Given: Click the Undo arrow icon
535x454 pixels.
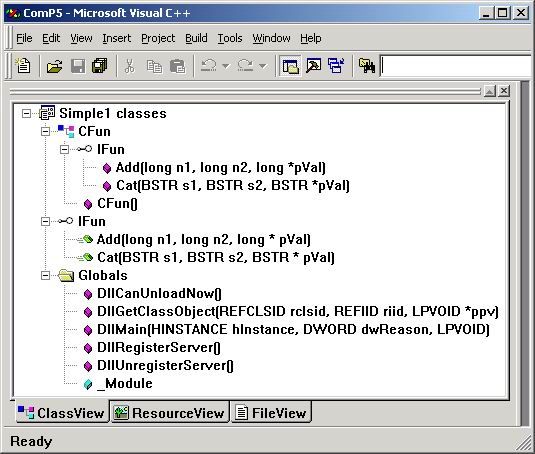Looking at the screenshot, I should click(x=209, y=65).
